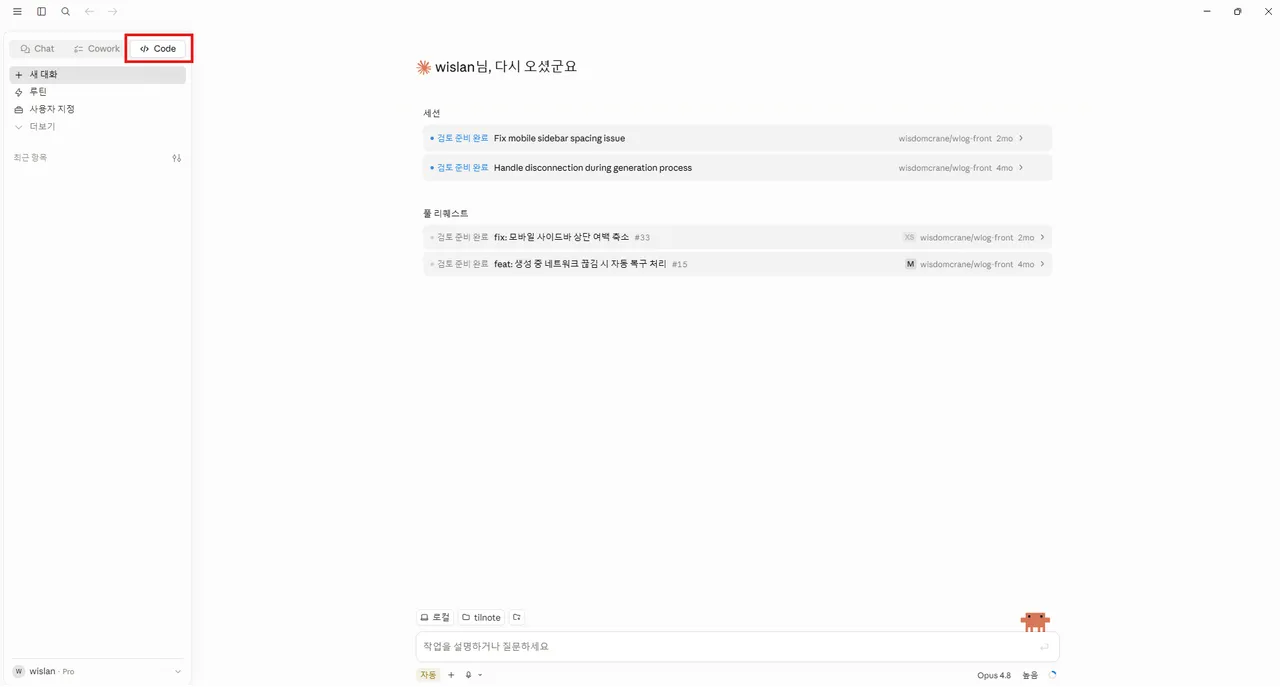Click the orange Claude starburst logo

(424, 67)
